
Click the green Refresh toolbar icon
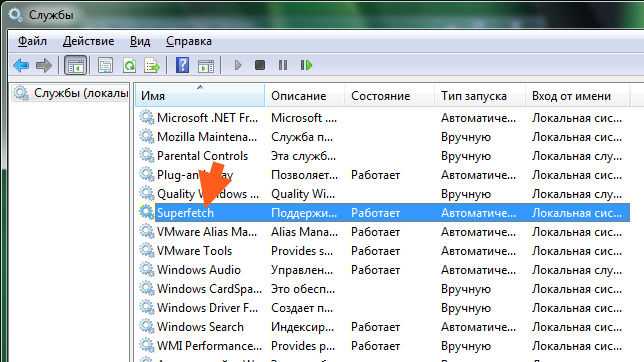tap(129, 65)
